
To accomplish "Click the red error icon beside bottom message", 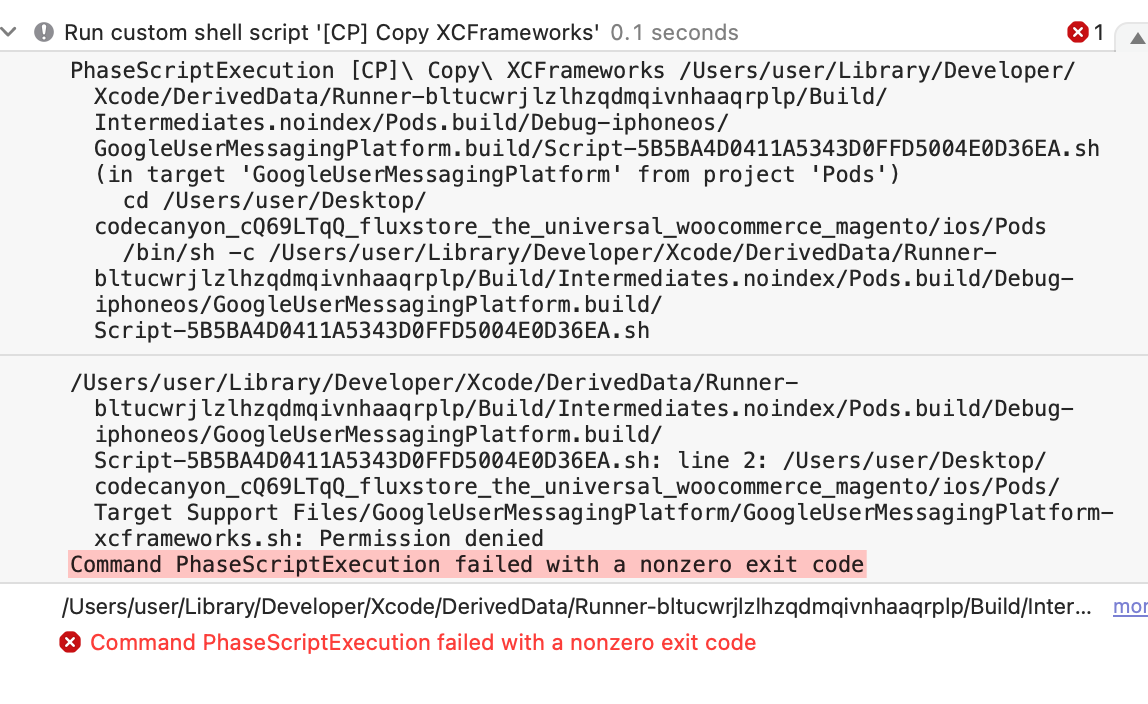I will point(70,642).
